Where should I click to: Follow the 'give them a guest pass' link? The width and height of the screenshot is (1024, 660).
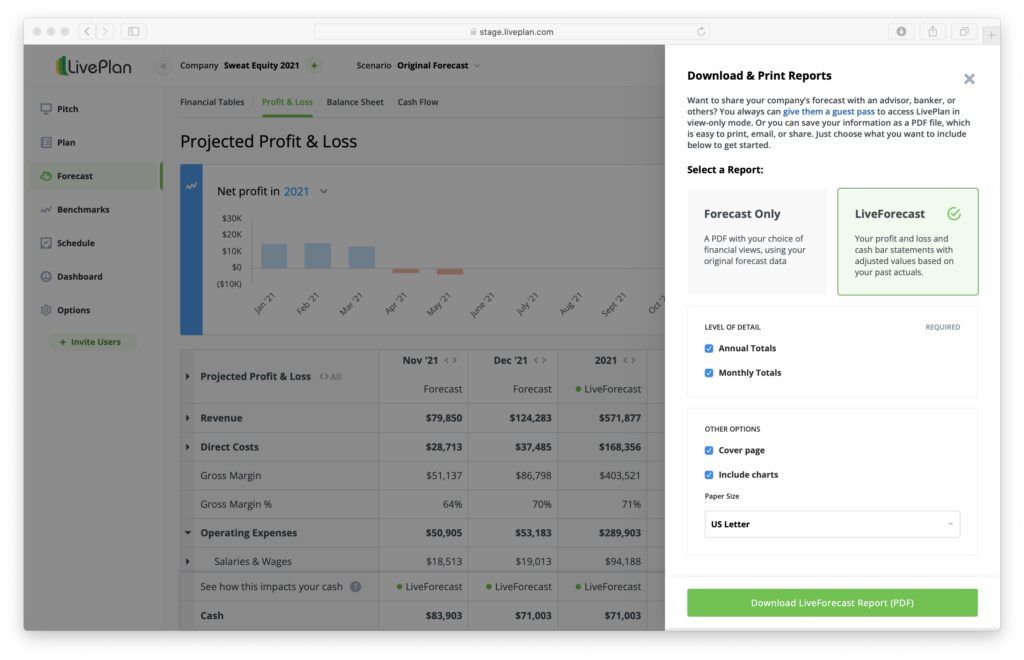tap(828, 112)
